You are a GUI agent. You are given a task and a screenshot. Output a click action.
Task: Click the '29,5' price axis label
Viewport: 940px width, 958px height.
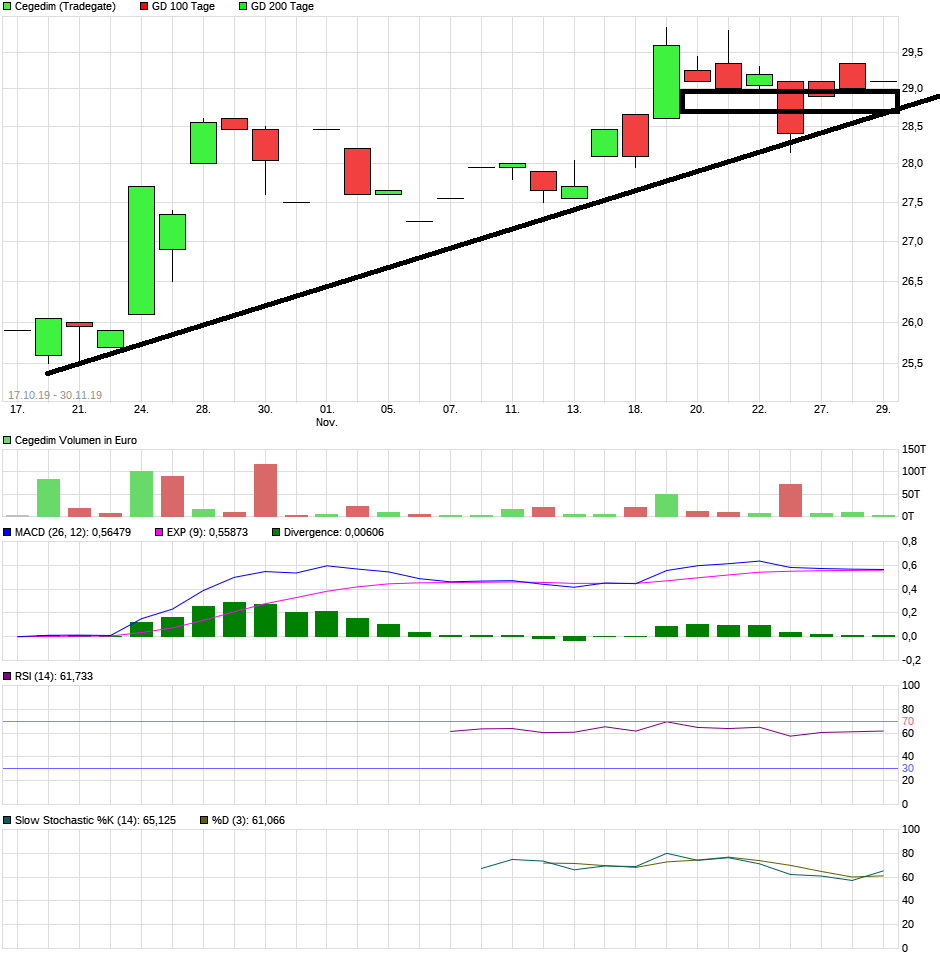pos(913,53)
